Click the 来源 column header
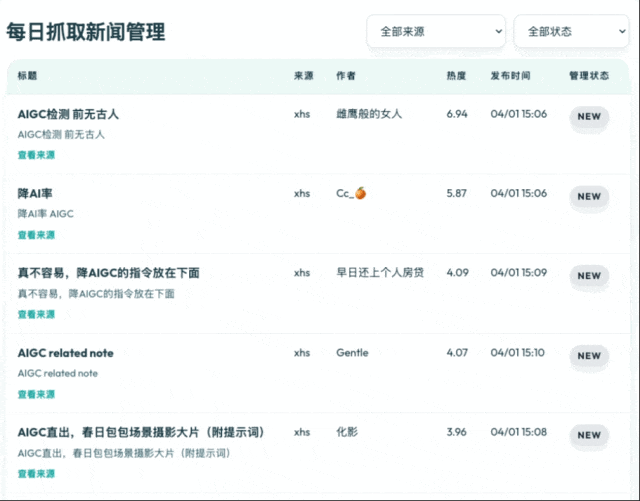Image resolution: width=640 pixels, height=501 pixels. pos(304,76)
